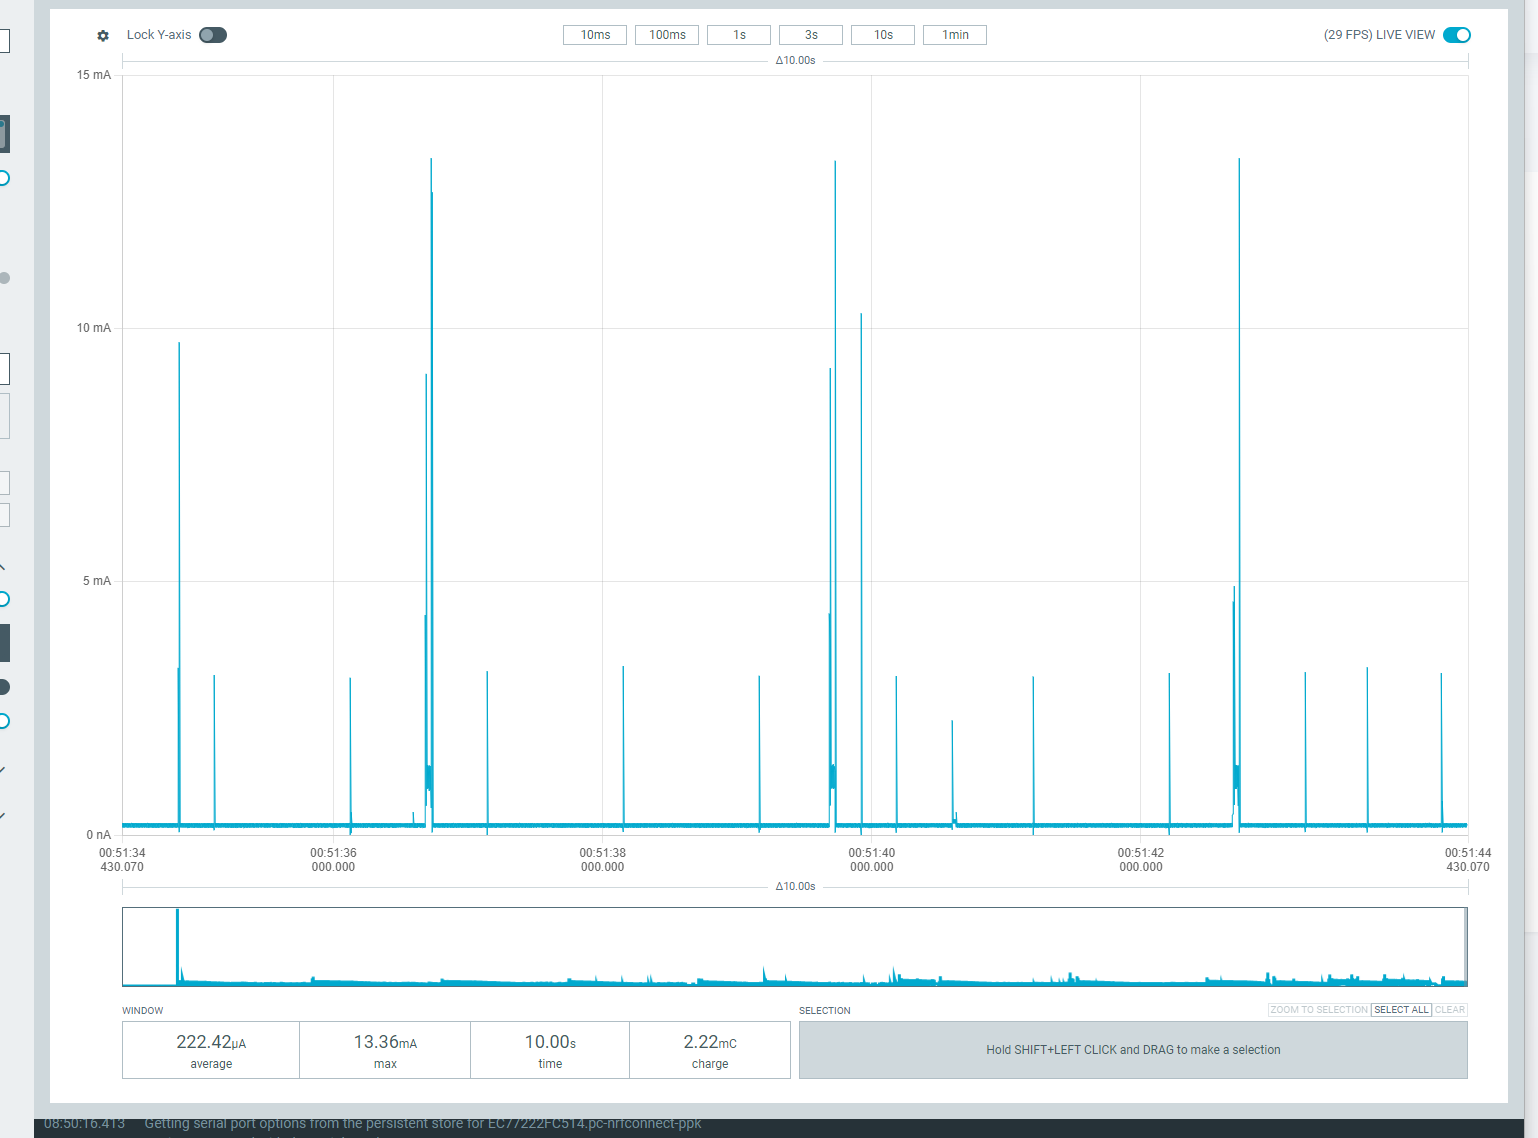
Task: Click the 15 mA y-axis label
Action: tap(94, 75)
